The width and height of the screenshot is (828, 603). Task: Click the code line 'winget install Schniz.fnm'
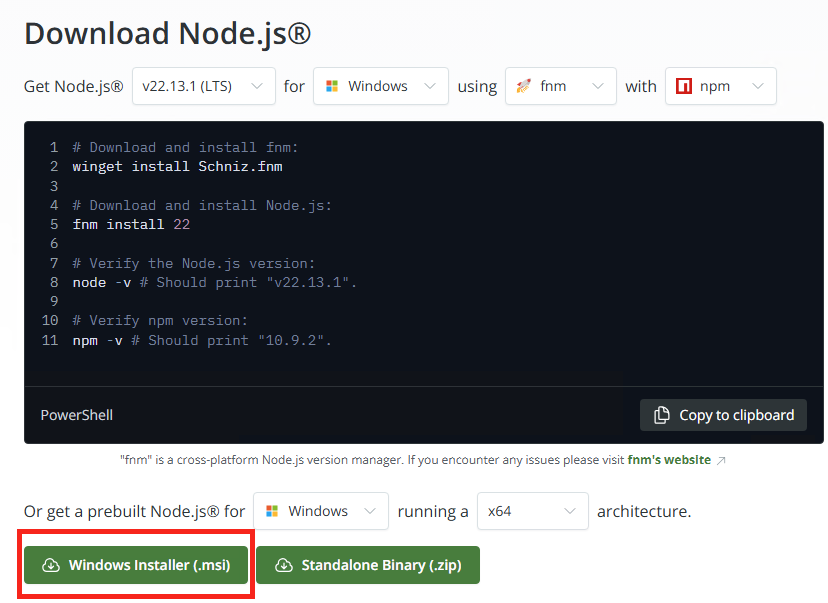pyautogui.click(x=177, y=166)
